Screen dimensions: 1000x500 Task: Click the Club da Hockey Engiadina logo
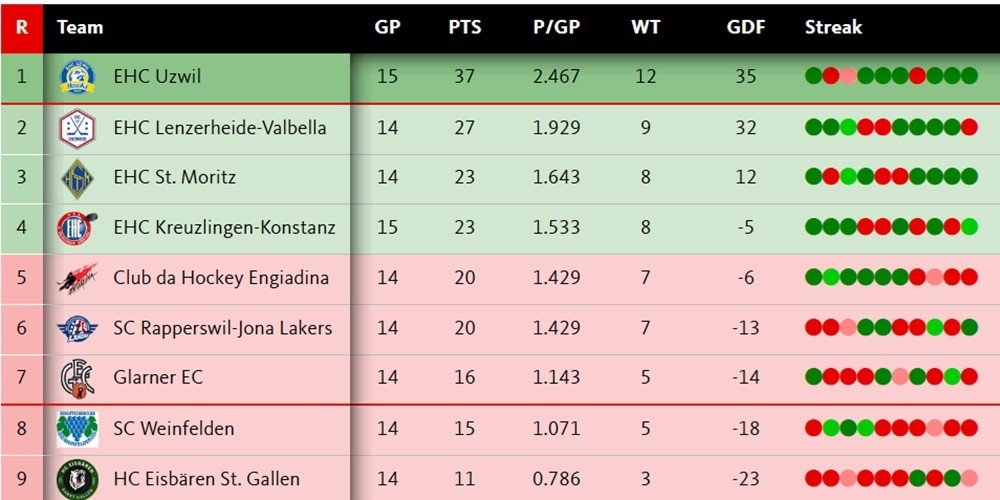pyautogui.click(x=77, y=278)
